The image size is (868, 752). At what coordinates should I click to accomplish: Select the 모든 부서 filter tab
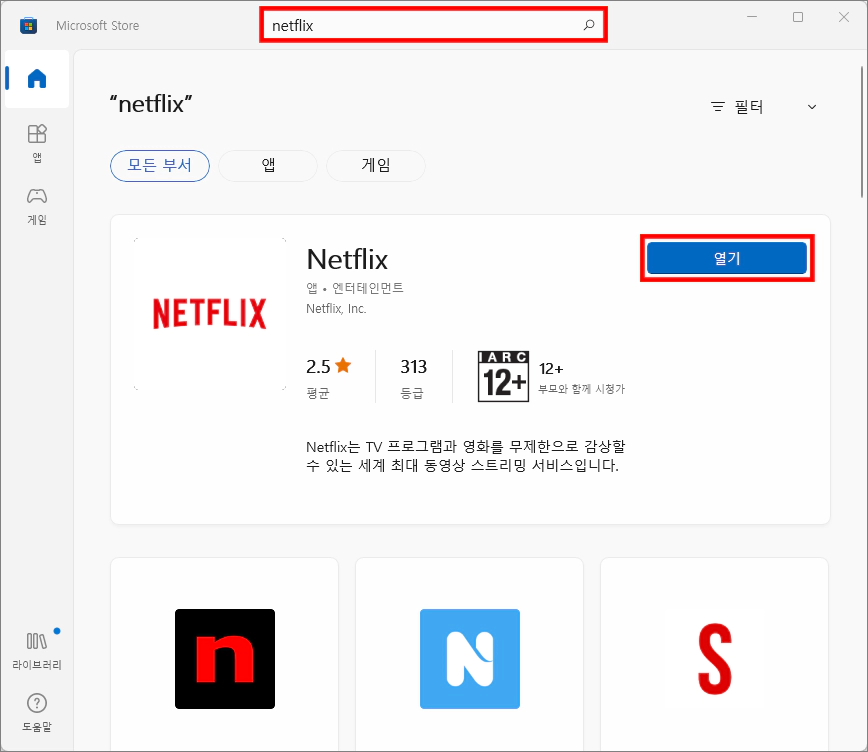pyautogui.click(x=160, y=166)
